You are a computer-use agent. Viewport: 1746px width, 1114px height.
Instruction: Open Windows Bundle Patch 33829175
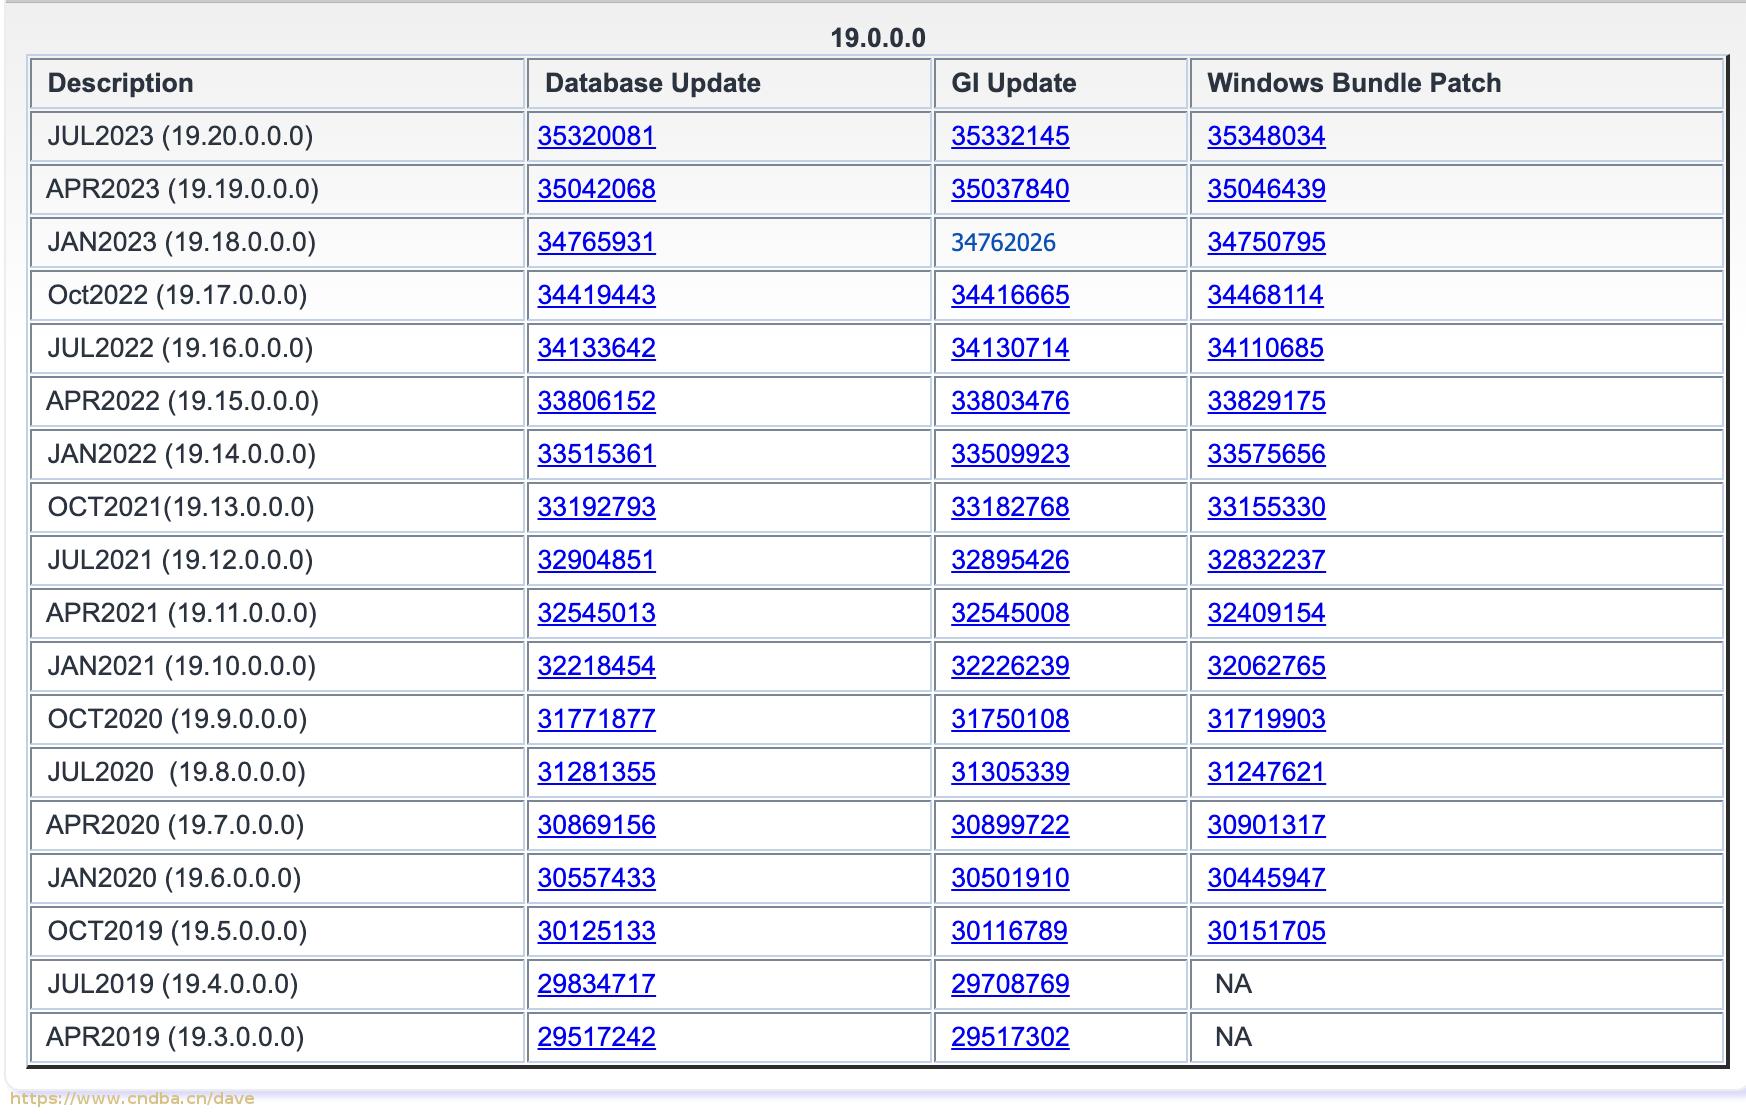point(1266,401)
